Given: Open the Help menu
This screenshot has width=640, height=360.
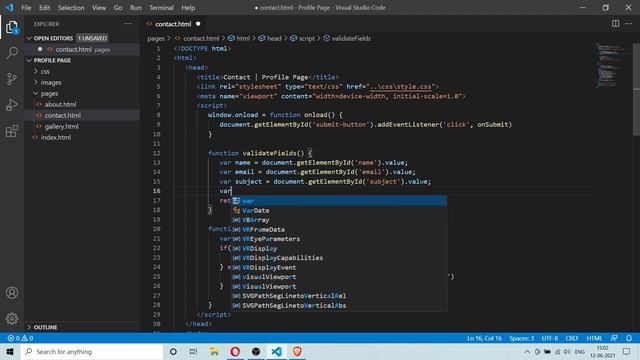Looking at the screenshot, I should pyautogui.click(x=188, y=7).
